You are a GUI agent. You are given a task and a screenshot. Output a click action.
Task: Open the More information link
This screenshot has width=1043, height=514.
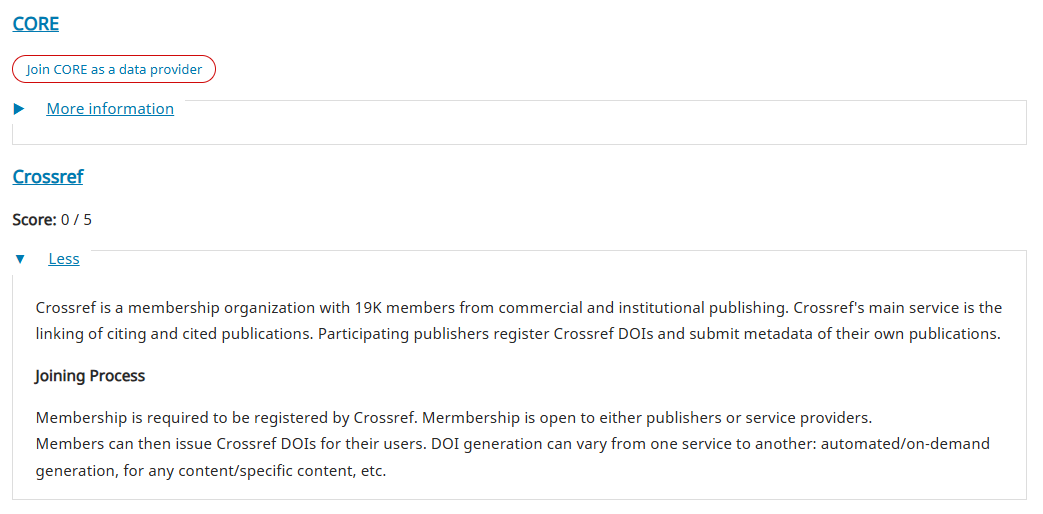110,109
